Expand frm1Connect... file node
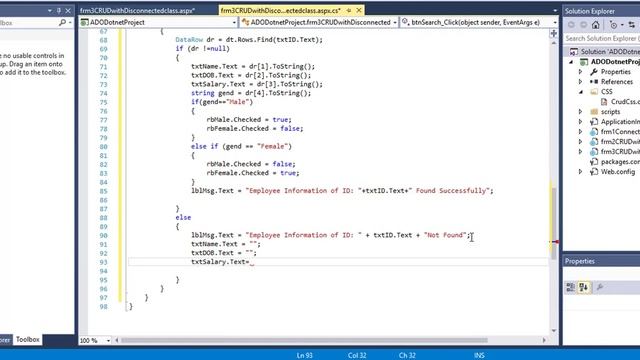 580,131
